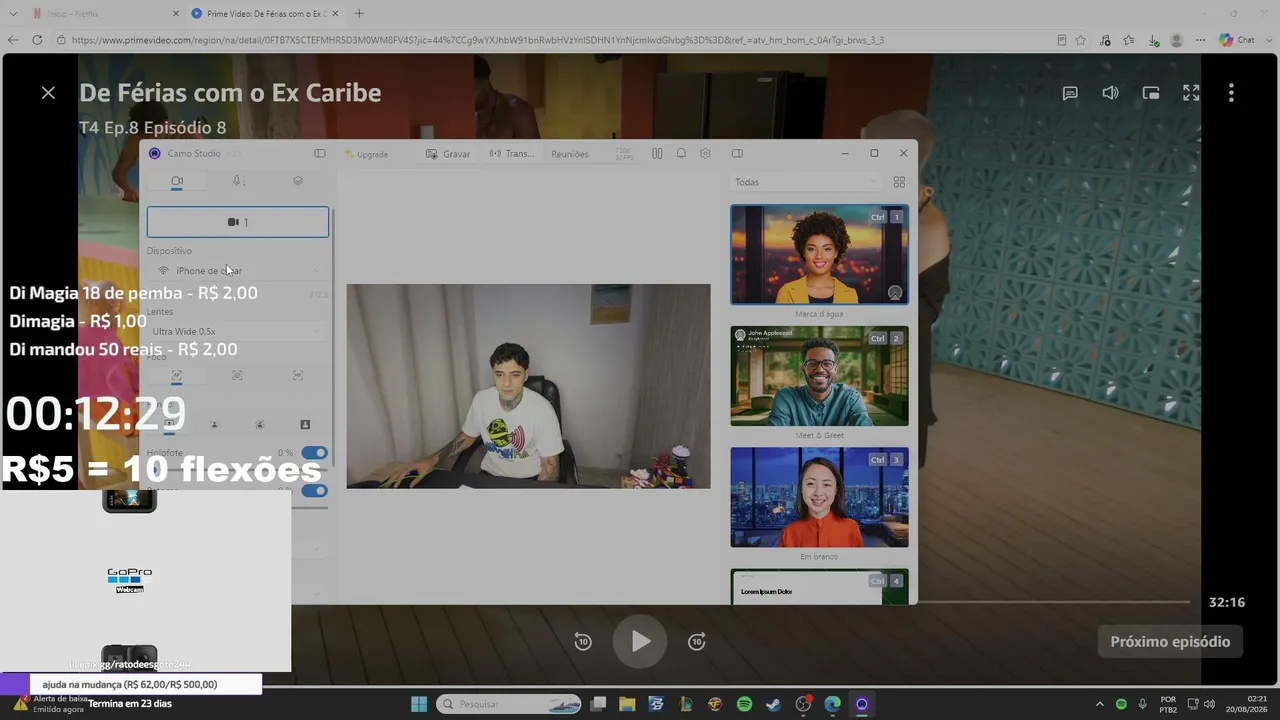Click the Trans... streaming button

(x=512, y=154)
